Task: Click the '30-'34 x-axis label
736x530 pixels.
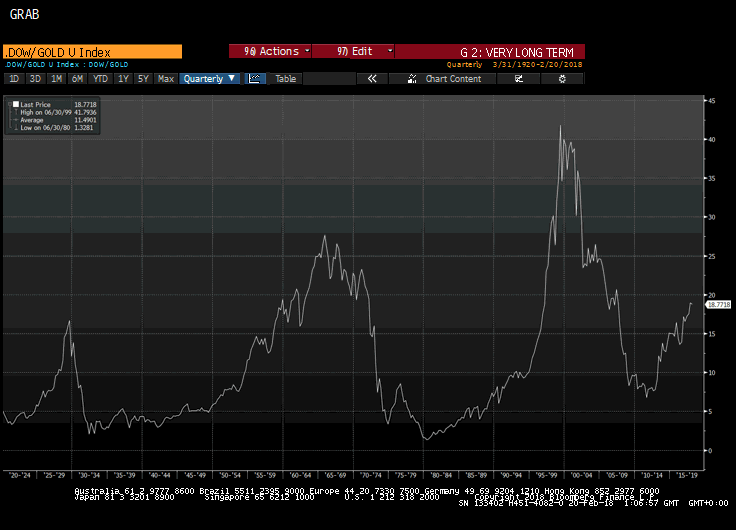Action: point(89,475)
